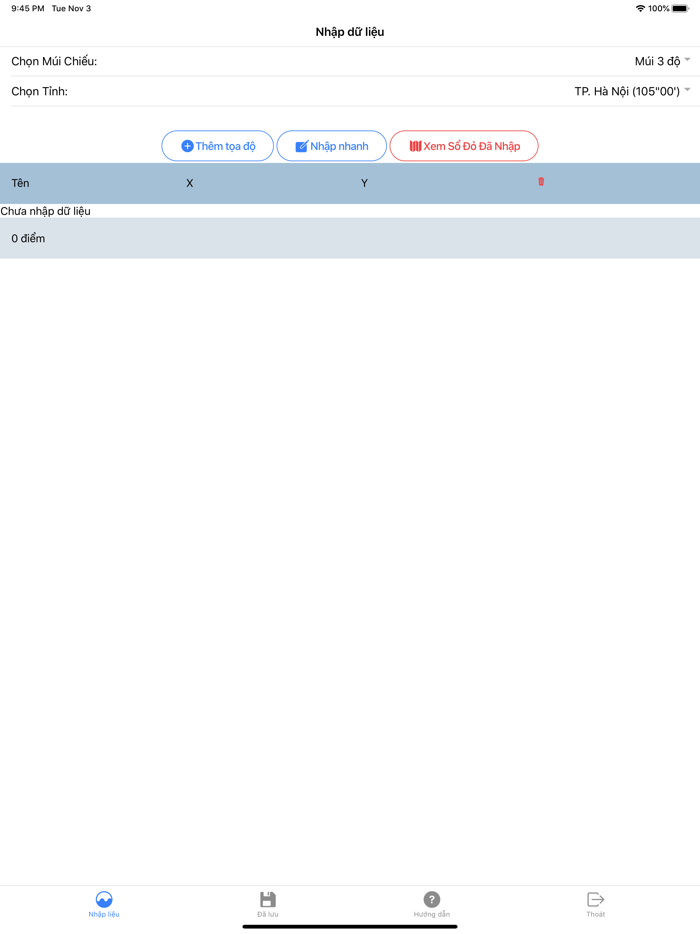Select the Thoát exit tab
Viewport: 700px width, 934px height.
click(x=596, y=904)
